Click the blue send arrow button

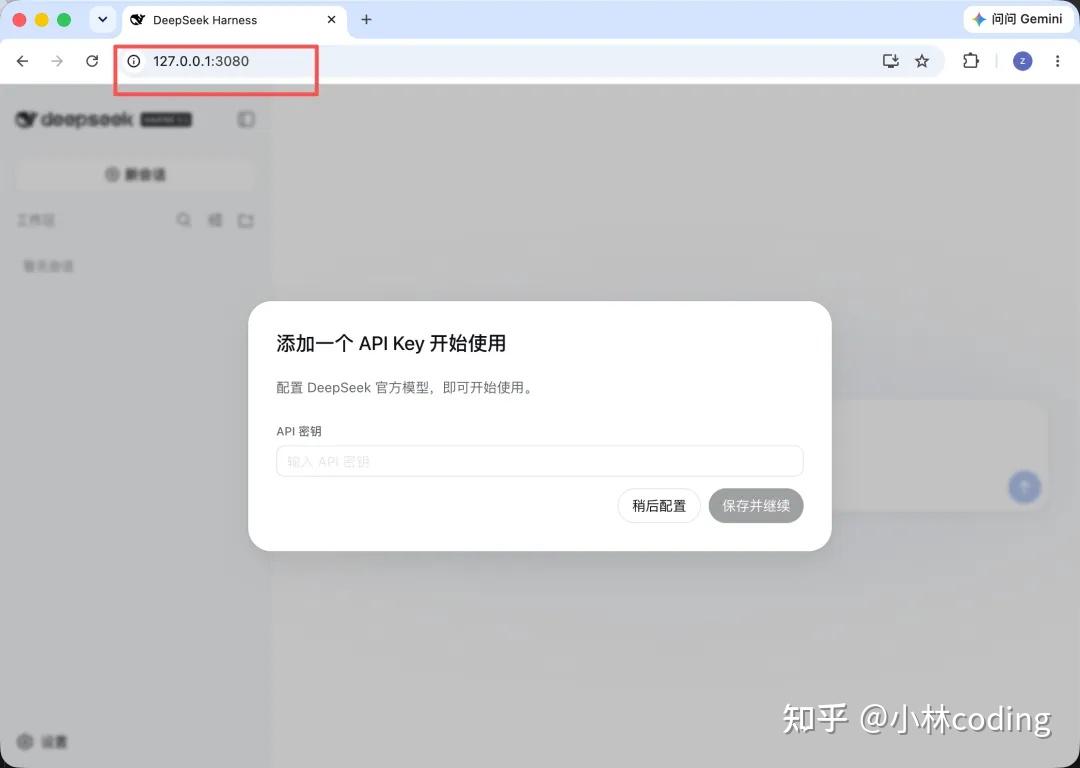[1024, 487]
